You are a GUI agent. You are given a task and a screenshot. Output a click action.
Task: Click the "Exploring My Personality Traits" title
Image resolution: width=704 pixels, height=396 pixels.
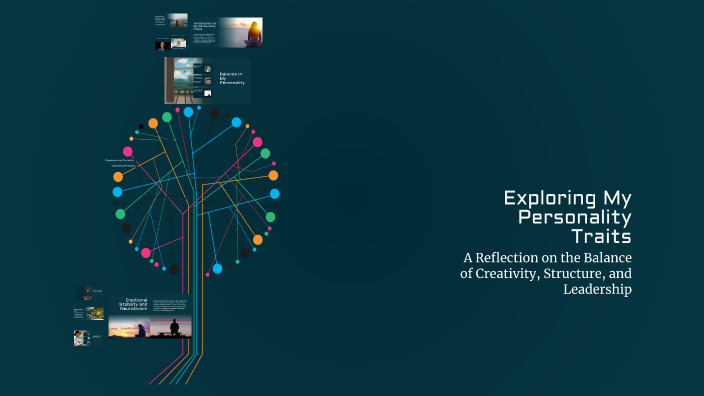(x=568, y=217)
